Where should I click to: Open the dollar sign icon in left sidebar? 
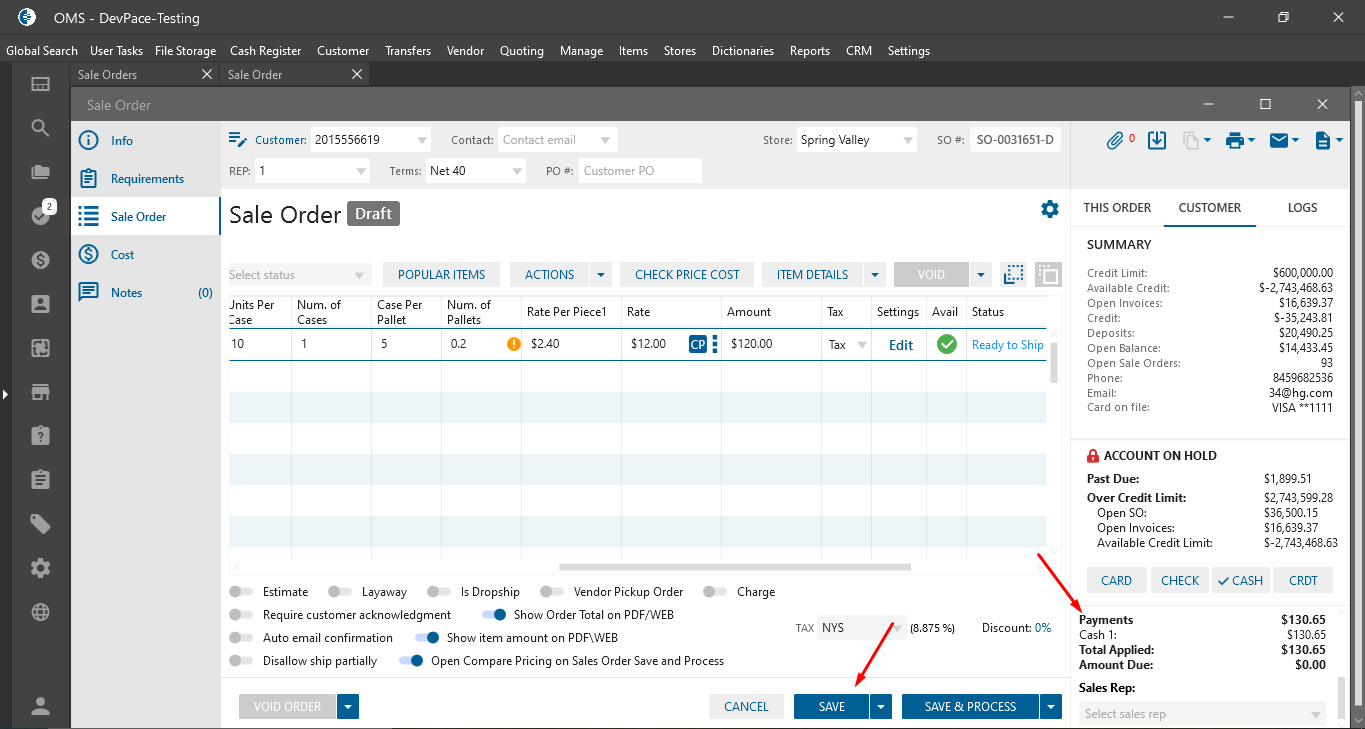pos(40,260)
